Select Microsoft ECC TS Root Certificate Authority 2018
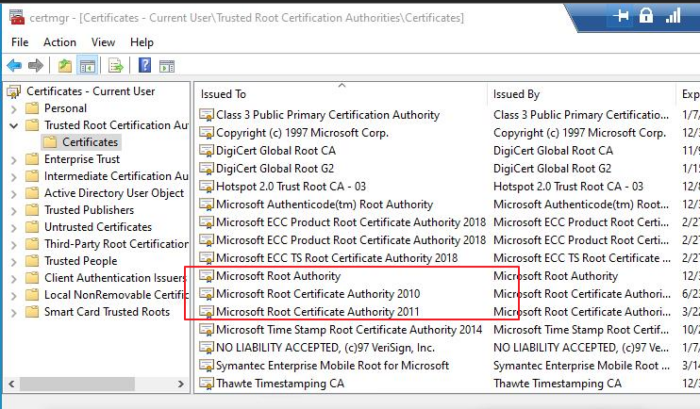 coord(337,258)
